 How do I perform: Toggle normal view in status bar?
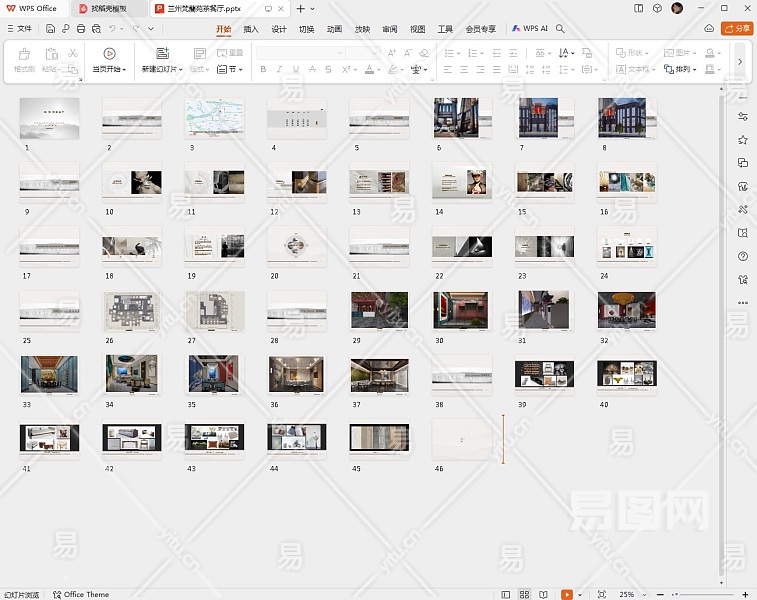point(507,594)
